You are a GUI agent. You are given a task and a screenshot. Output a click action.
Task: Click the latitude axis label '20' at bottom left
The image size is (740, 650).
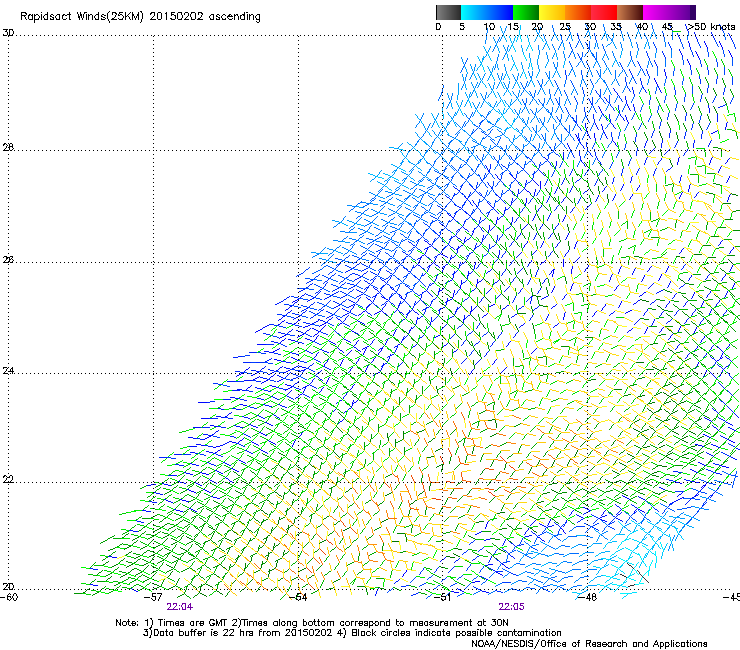(x=8, y=587)
